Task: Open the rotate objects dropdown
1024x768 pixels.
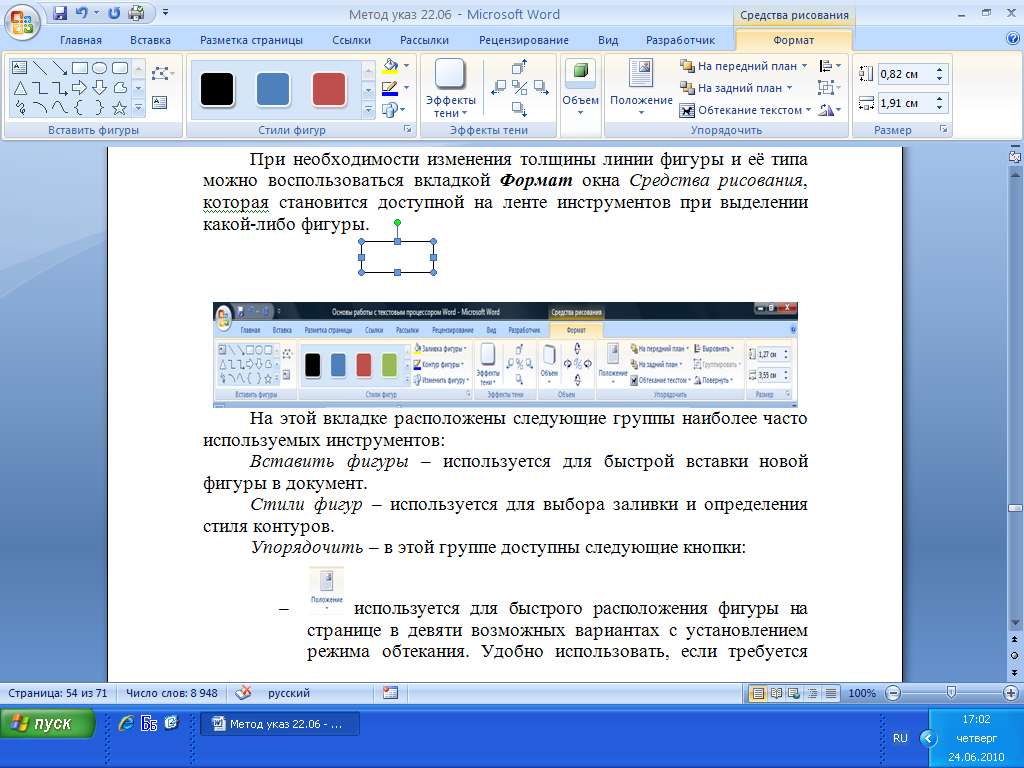Action: 829,110
